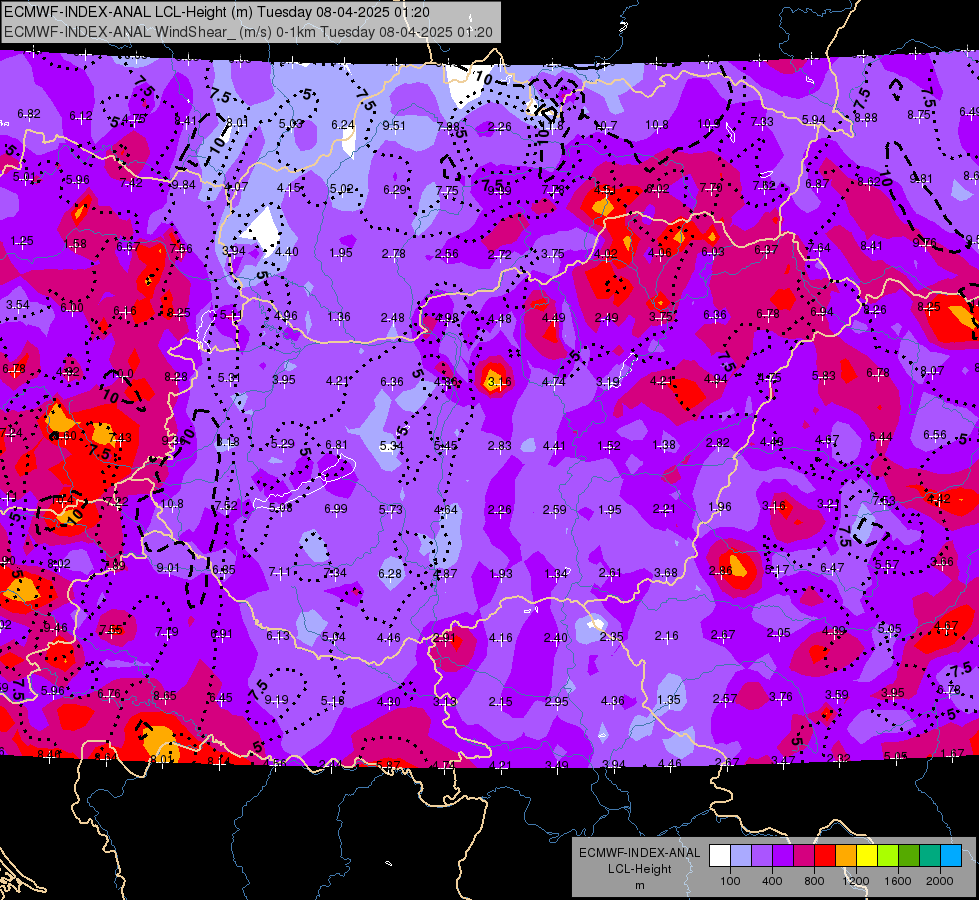
Task: Click the grid value 5.73
Action: tap(391, 510)
